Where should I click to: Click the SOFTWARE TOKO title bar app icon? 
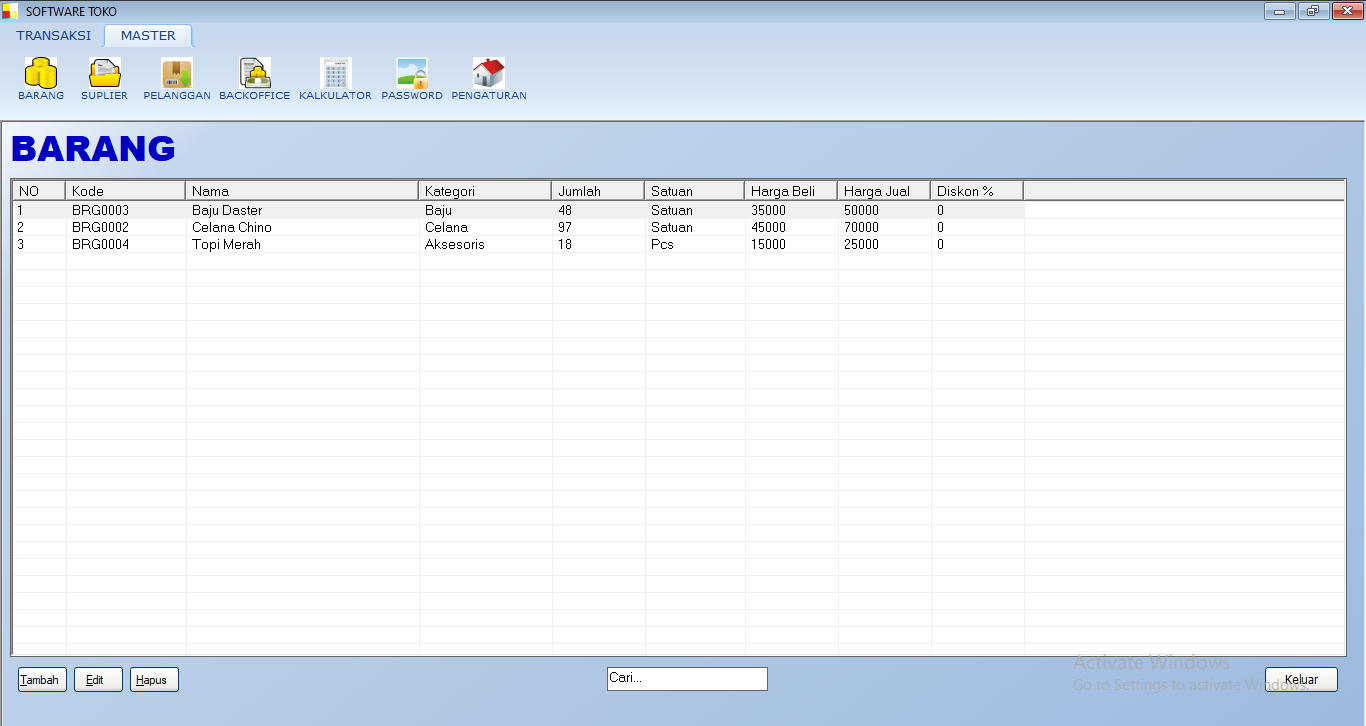[10, 11]
